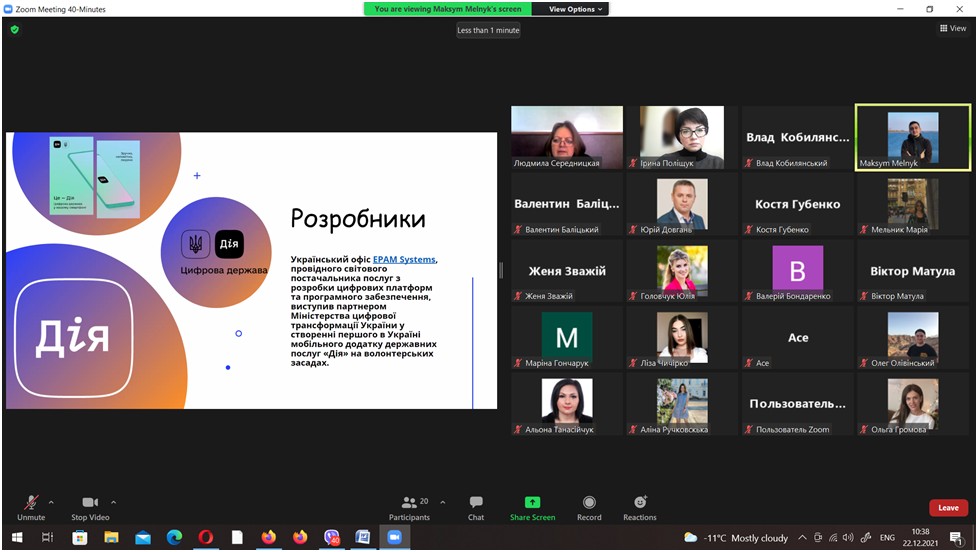Click the green Share Screen icon
978x552 pixels.
coord(532,503)
